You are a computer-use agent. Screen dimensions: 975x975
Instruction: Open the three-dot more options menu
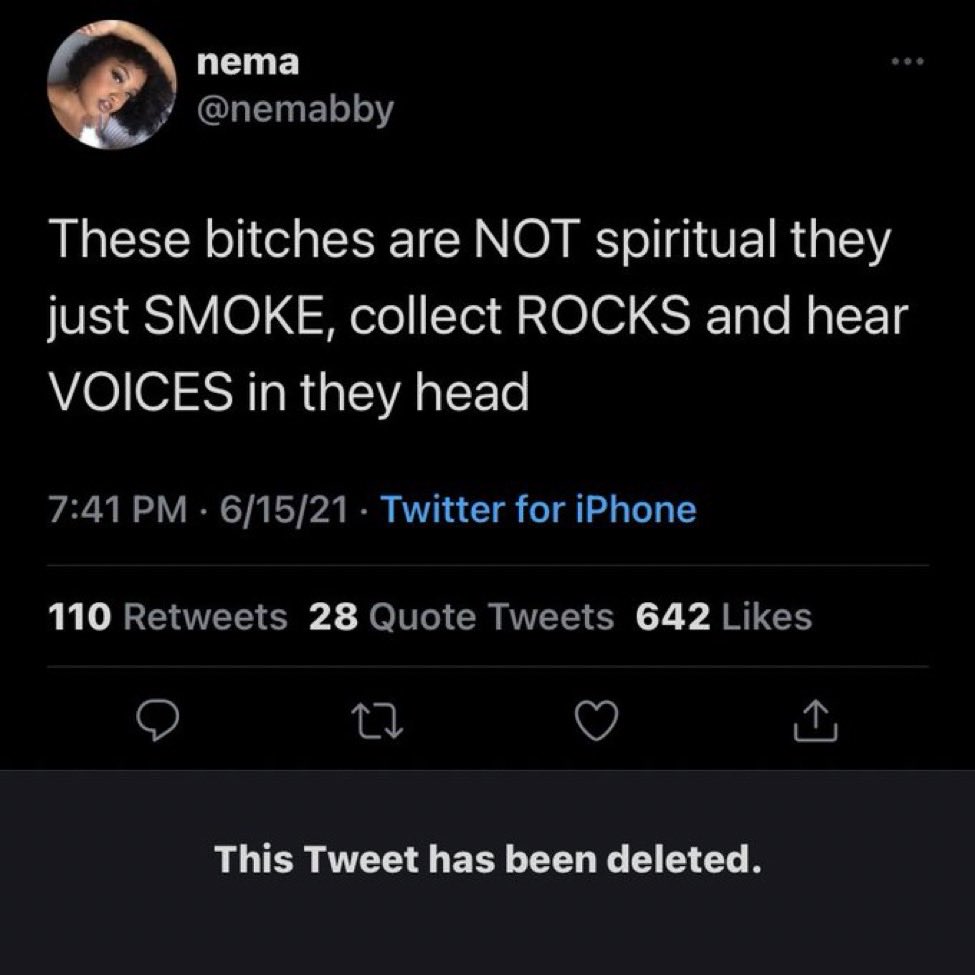point(907,61)
